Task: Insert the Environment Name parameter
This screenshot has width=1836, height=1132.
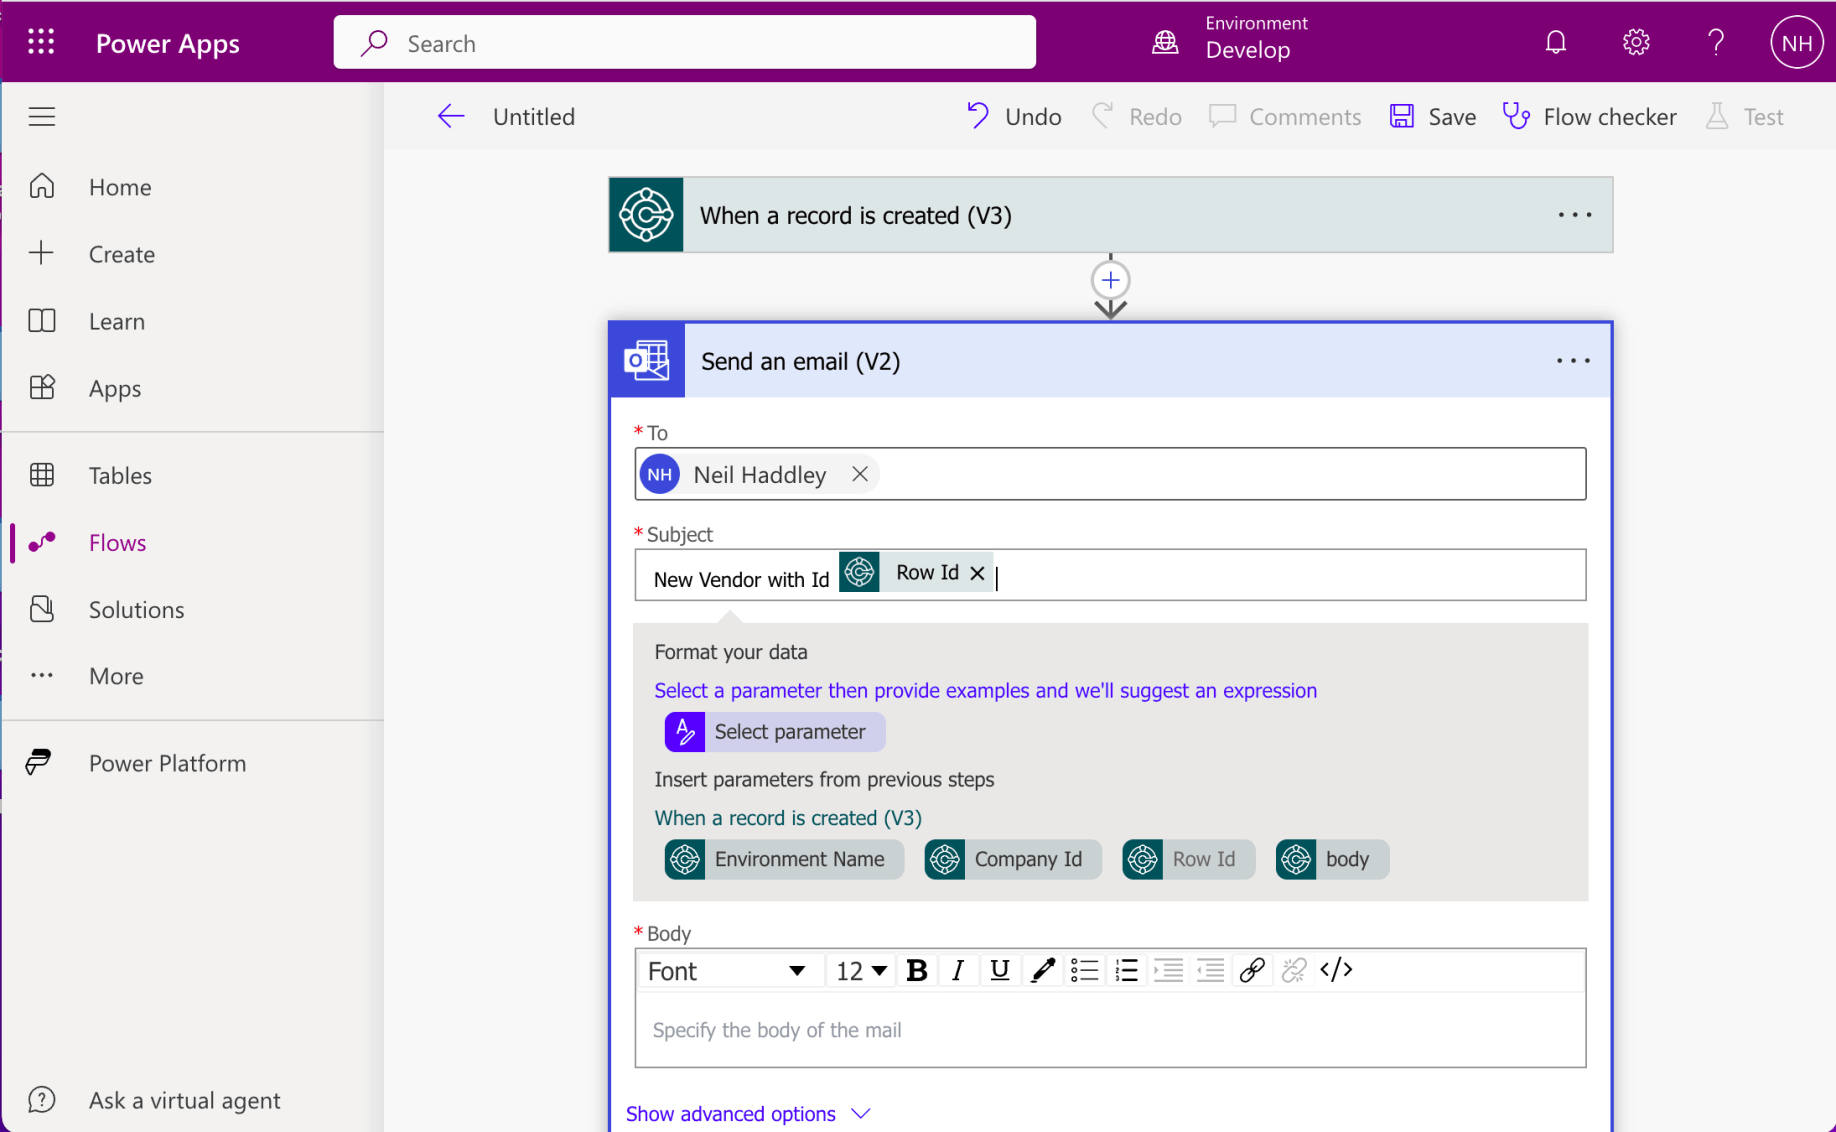Action: point(784,860)
